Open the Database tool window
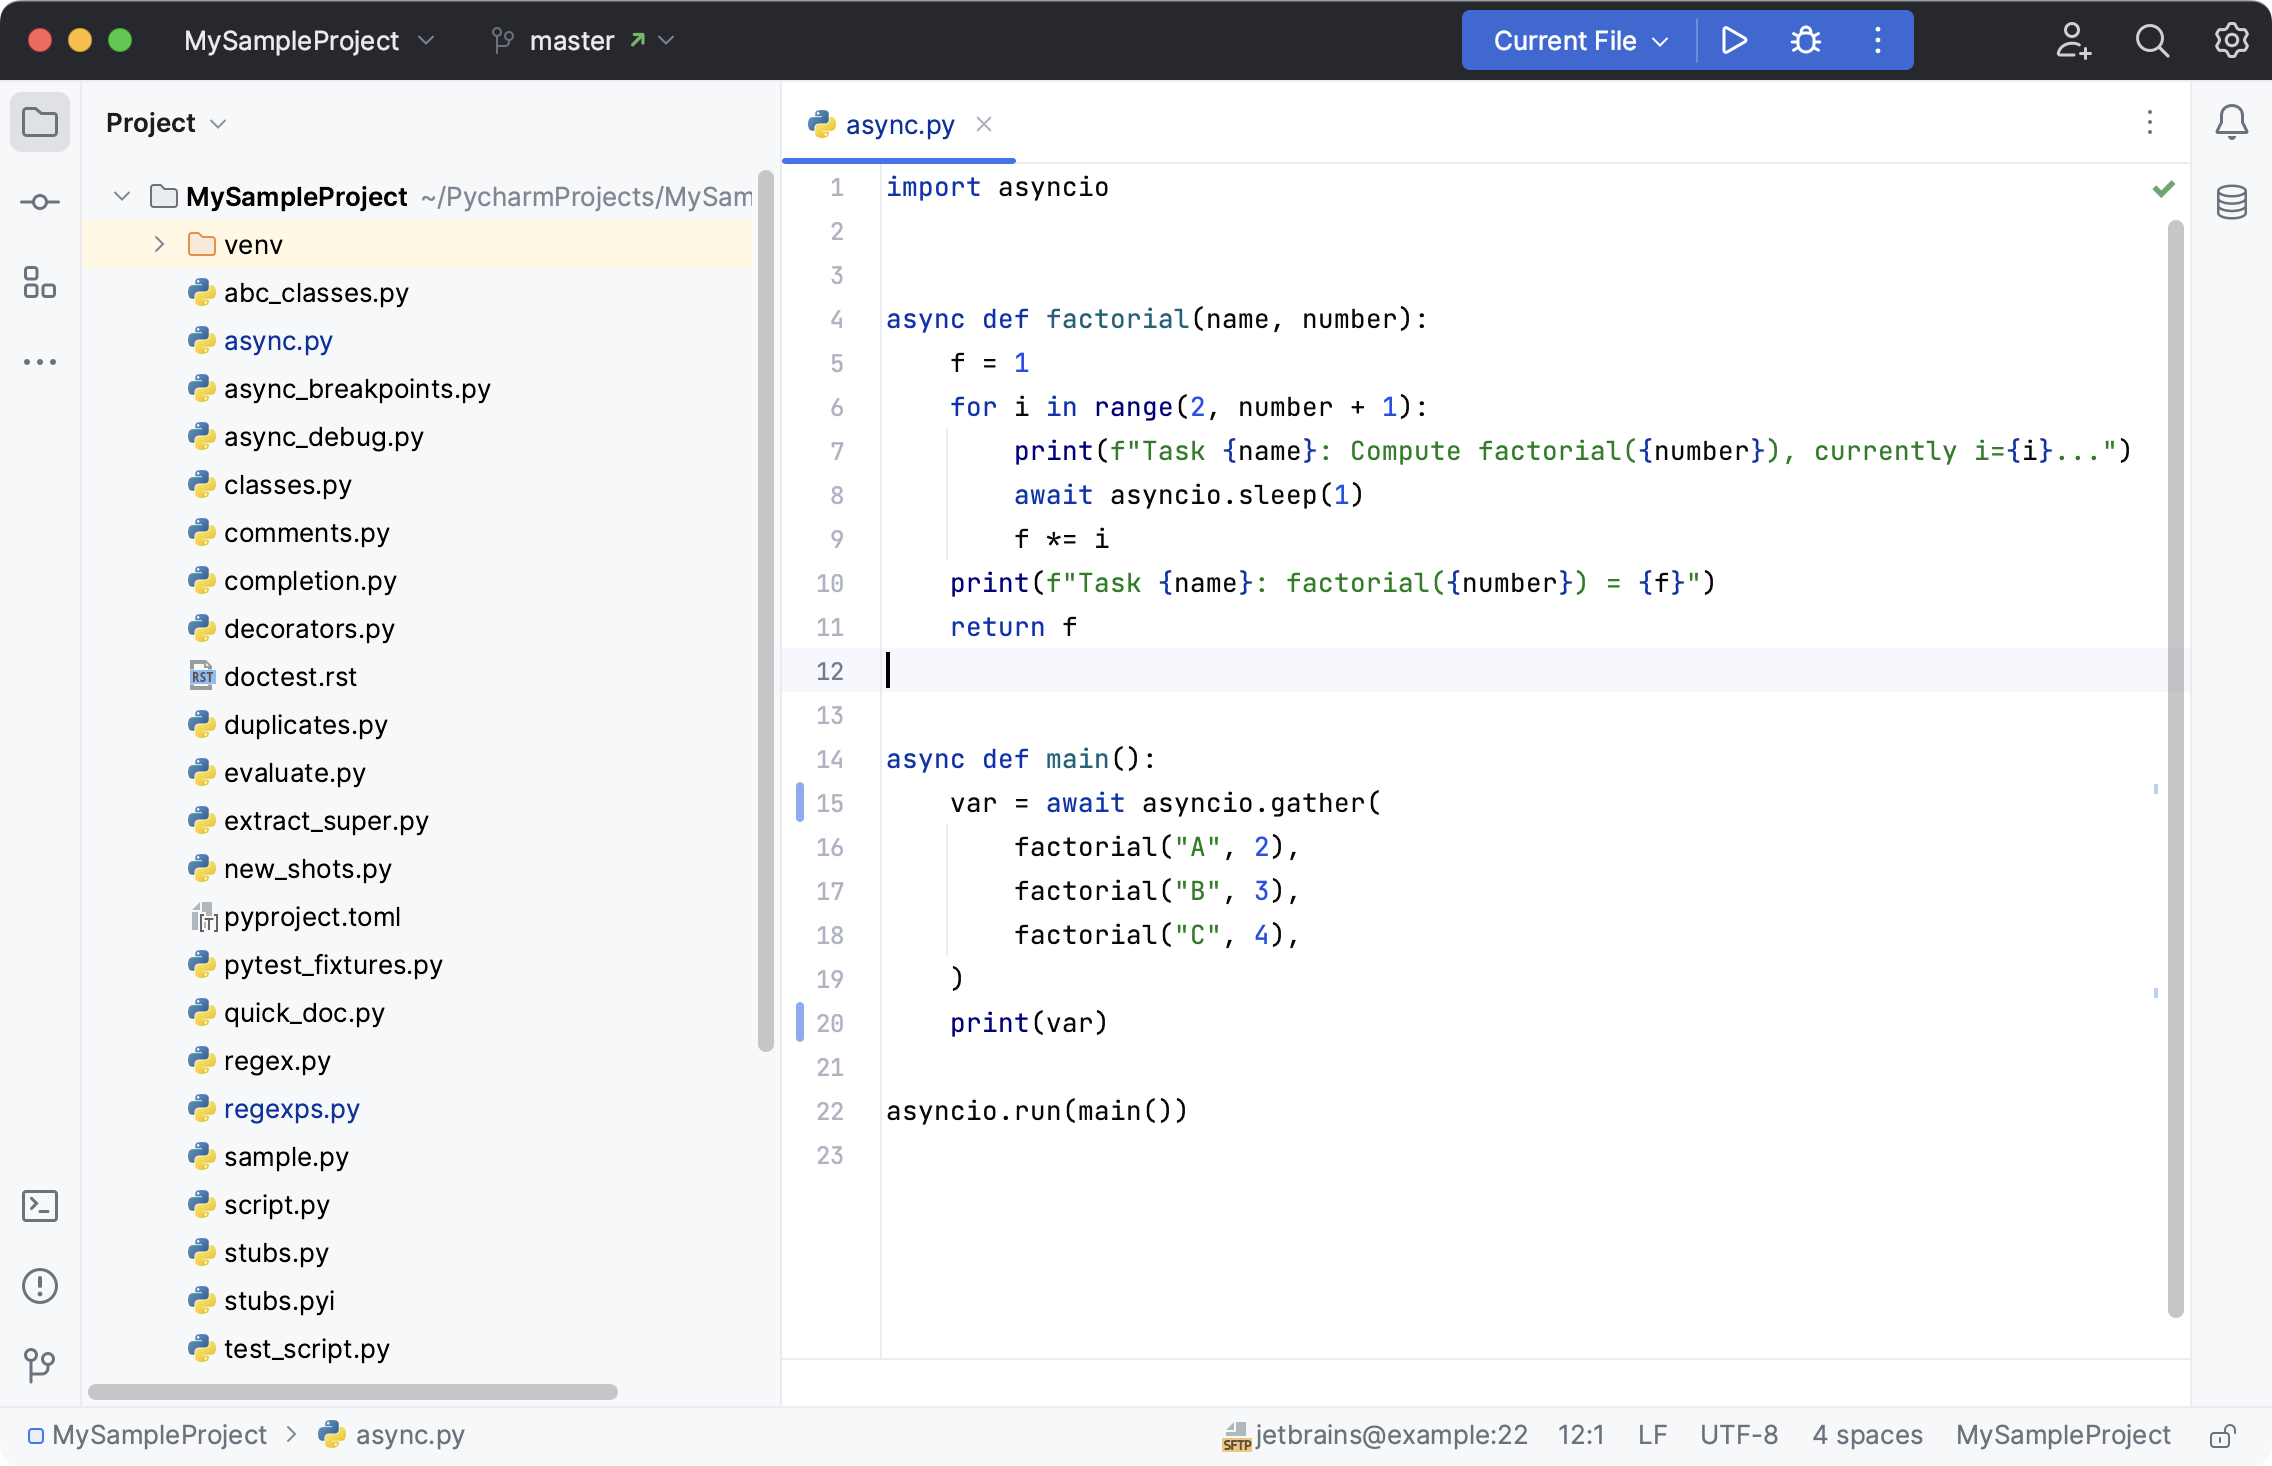Screen dimensions: 2272x1466 point(2231,203)
